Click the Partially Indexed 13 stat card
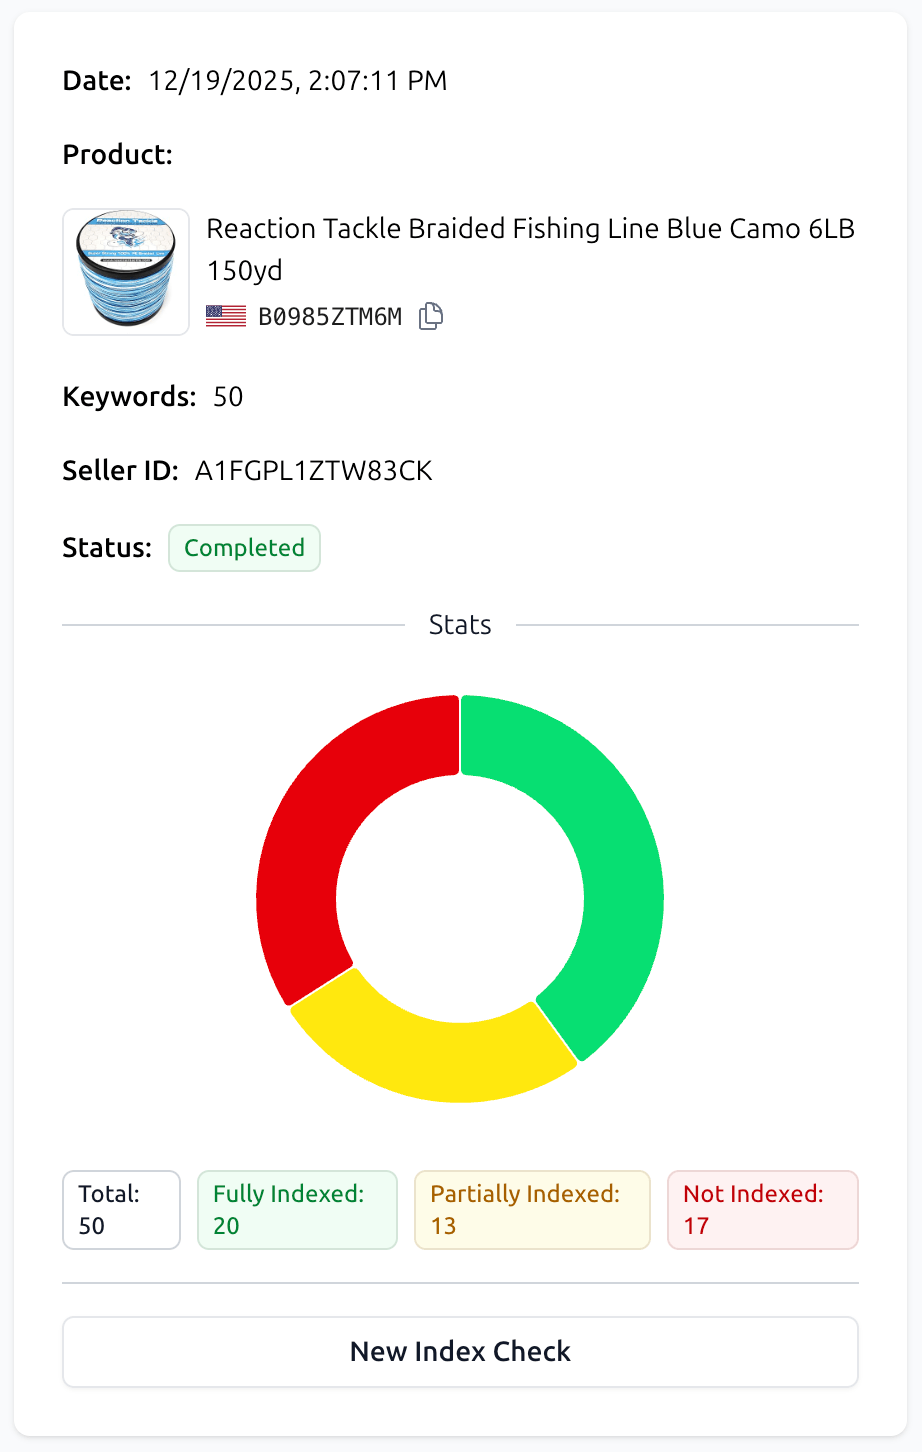 coord(532,1209)
